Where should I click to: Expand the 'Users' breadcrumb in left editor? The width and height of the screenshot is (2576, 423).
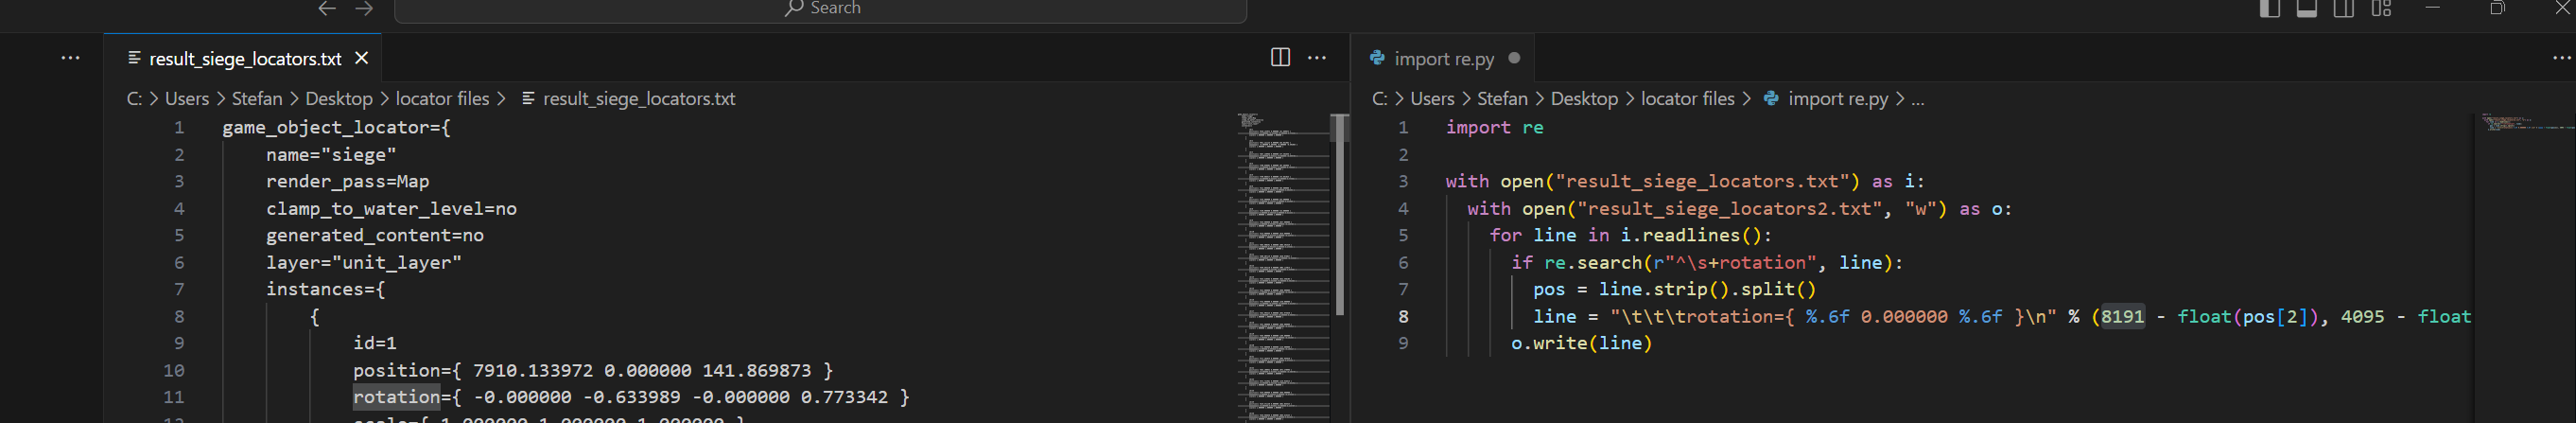click(187, 98)
